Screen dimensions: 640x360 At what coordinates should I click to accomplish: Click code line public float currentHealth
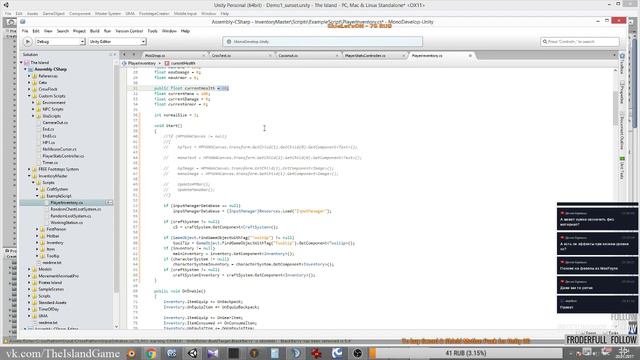pos(191,88)
